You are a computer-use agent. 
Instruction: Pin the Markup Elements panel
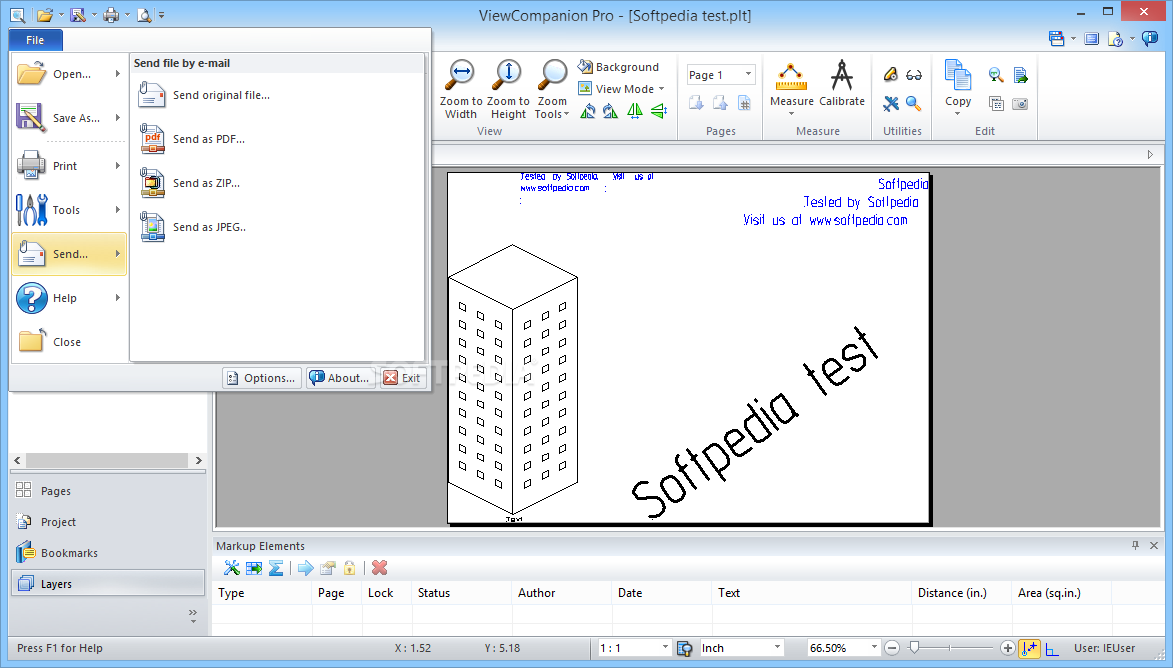click(1135, 545)
